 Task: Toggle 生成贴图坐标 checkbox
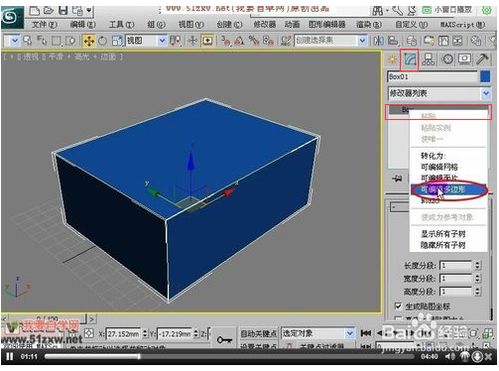pos(398,306)
